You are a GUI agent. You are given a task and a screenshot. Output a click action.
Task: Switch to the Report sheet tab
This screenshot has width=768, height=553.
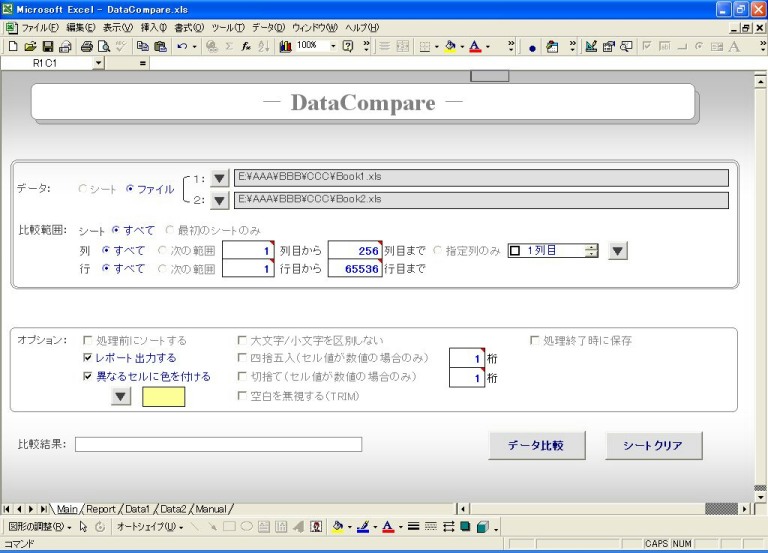pyautogui.click(x=101, y=509)
